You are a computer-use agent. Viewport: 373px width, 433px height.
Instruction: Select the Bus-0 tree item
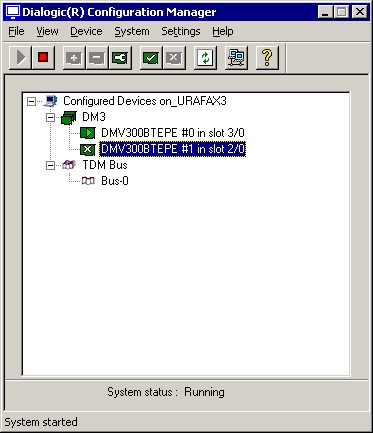point(115,181)
